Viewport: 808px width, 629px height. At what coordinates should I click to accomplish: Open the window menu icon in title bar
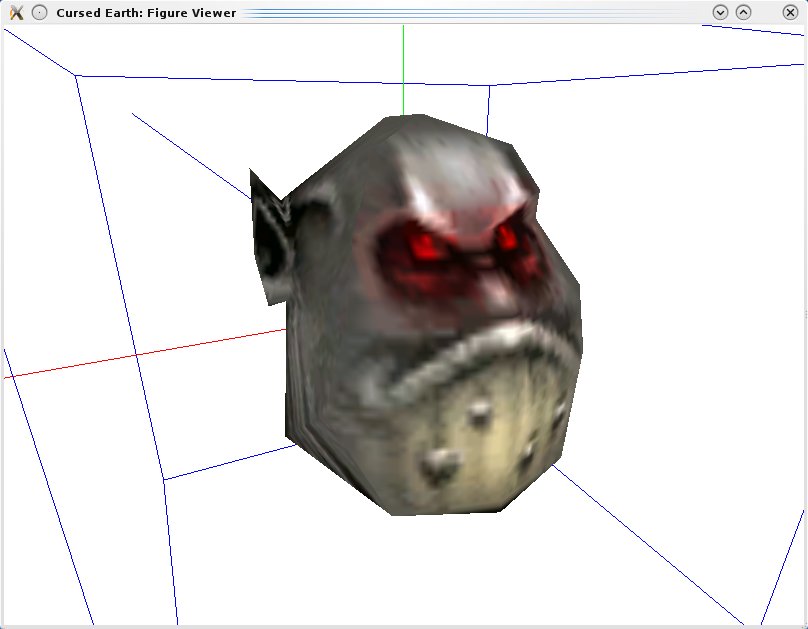point(15,13)
